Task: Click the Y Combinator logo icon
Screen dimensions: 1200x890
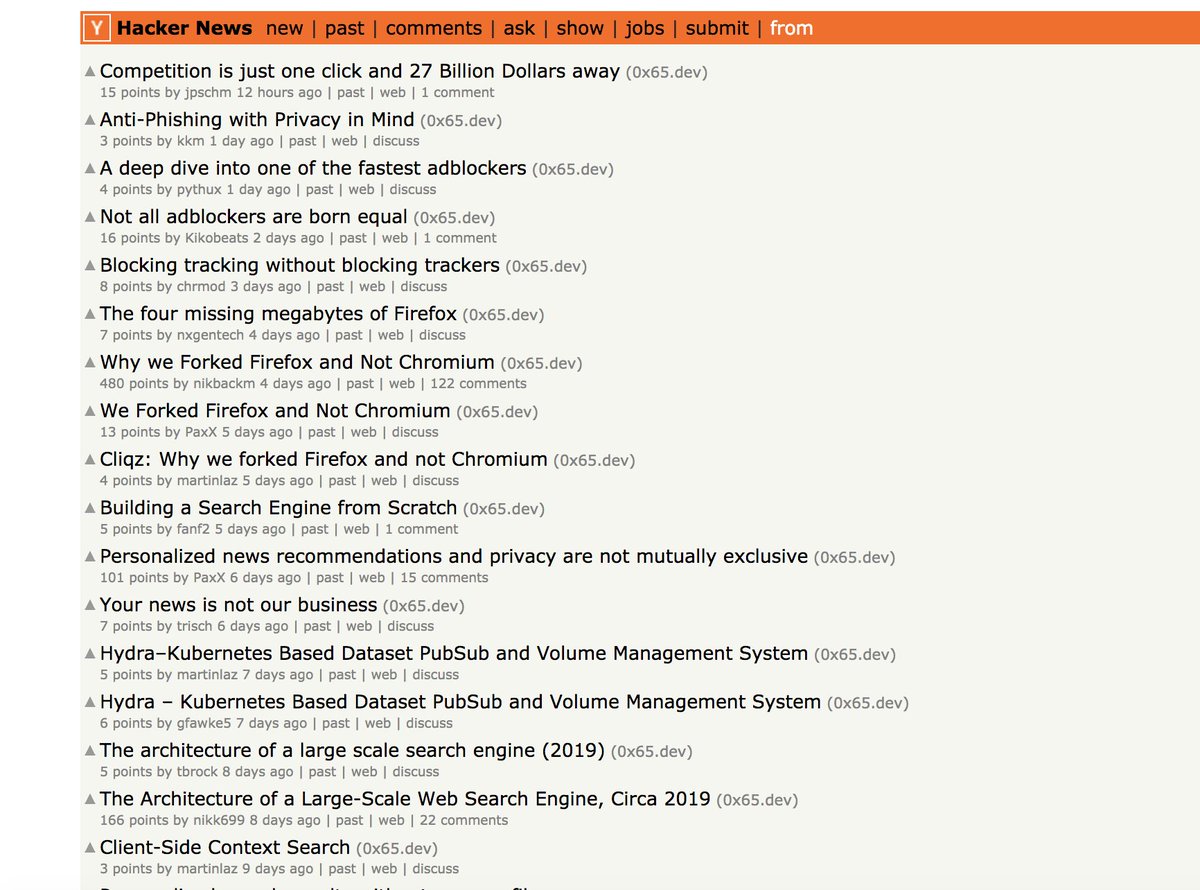Action: pyautogui.click(x=96, y=28)
